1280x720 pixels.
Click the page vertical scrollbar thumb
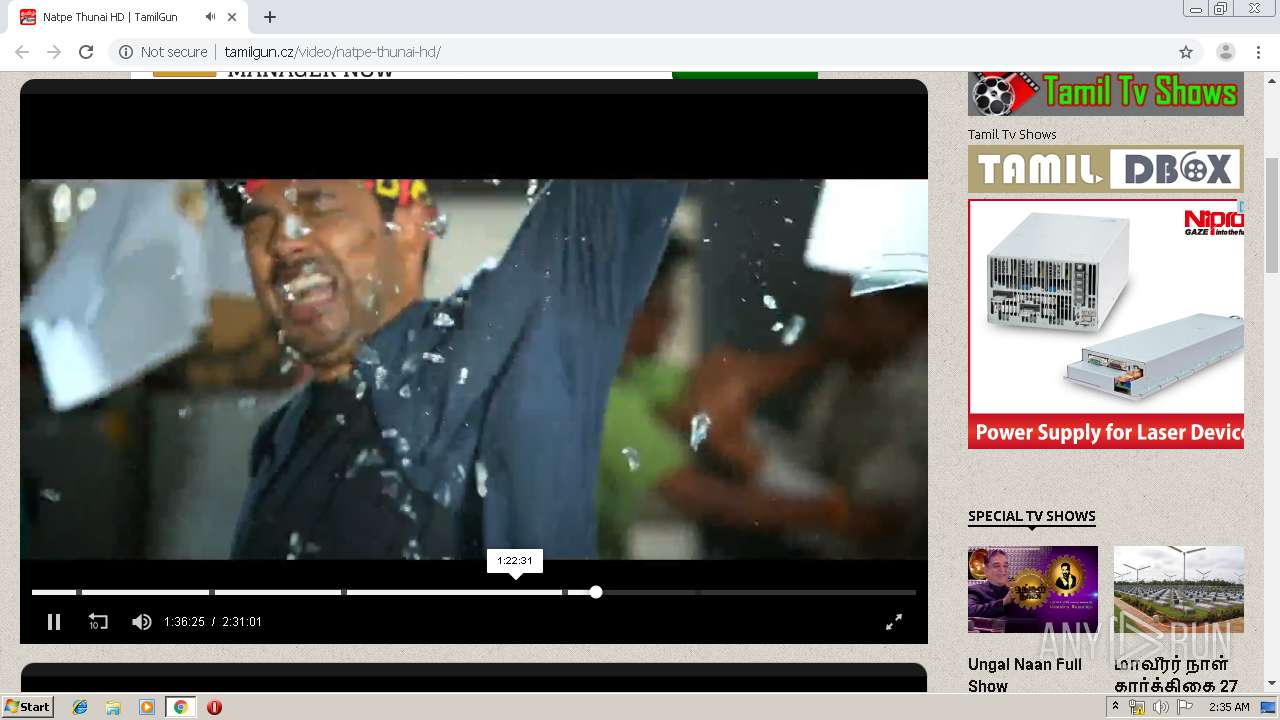pos(1272,215)
